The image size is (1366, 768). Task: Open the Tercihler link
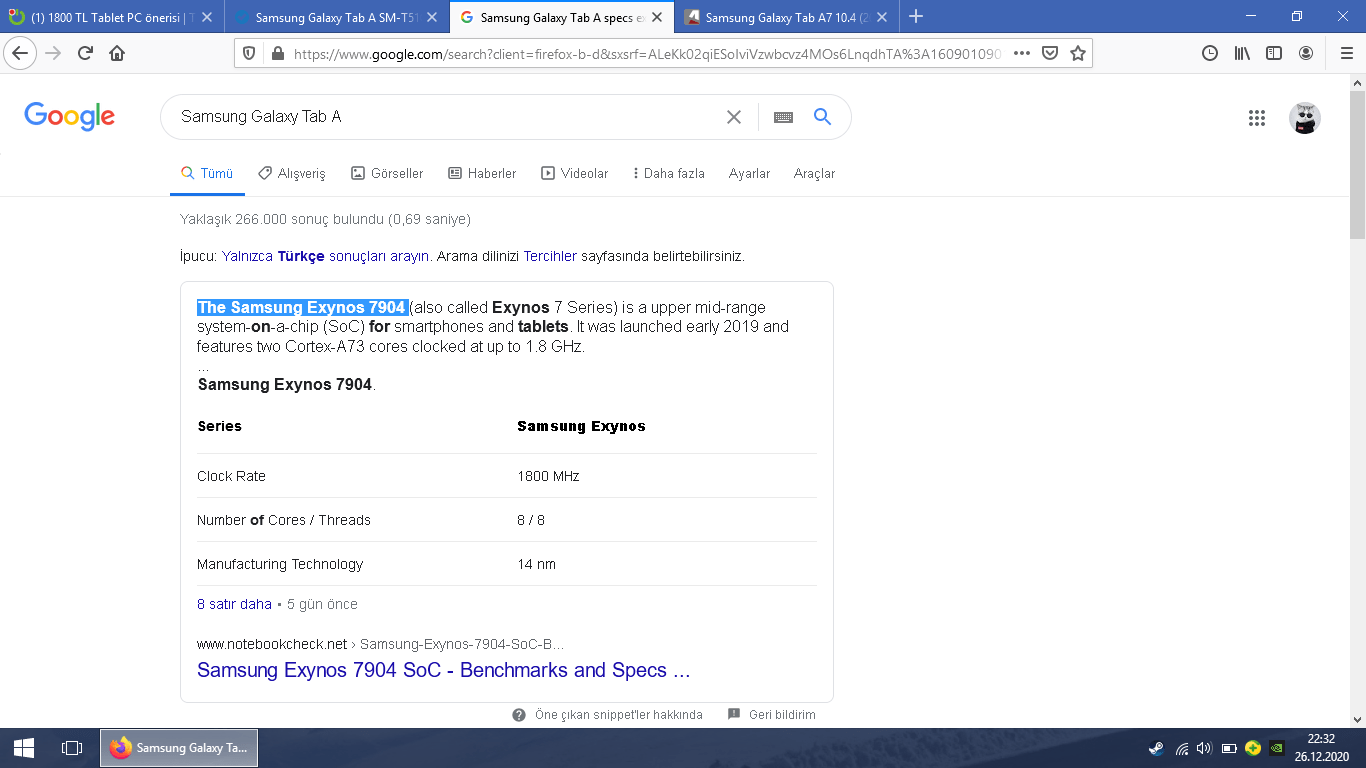(550, 256)
